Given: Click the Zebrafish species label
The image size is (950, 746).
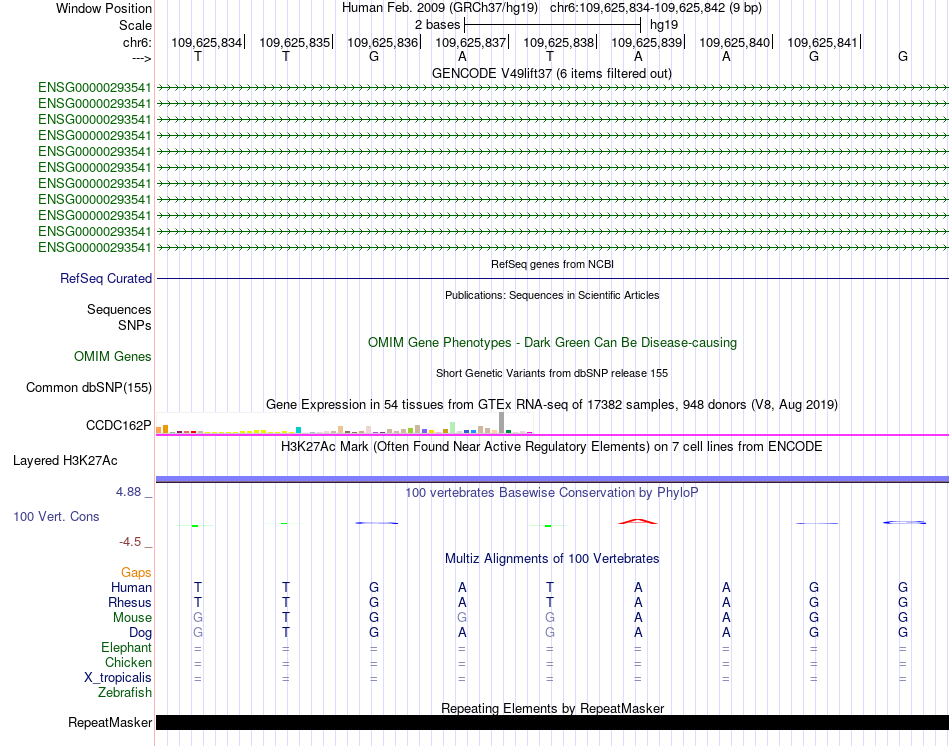Looking at the screenshot, I should click(x=125, y=692).
